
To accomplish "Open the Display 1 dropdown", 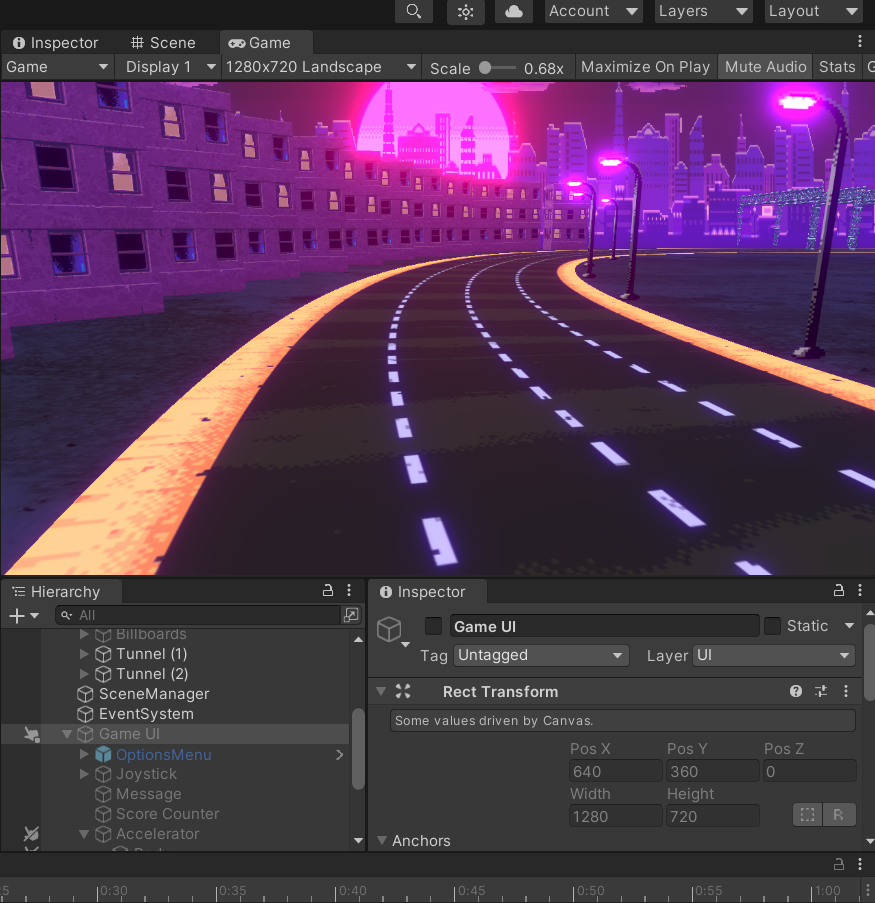I will tap(171, 67).
